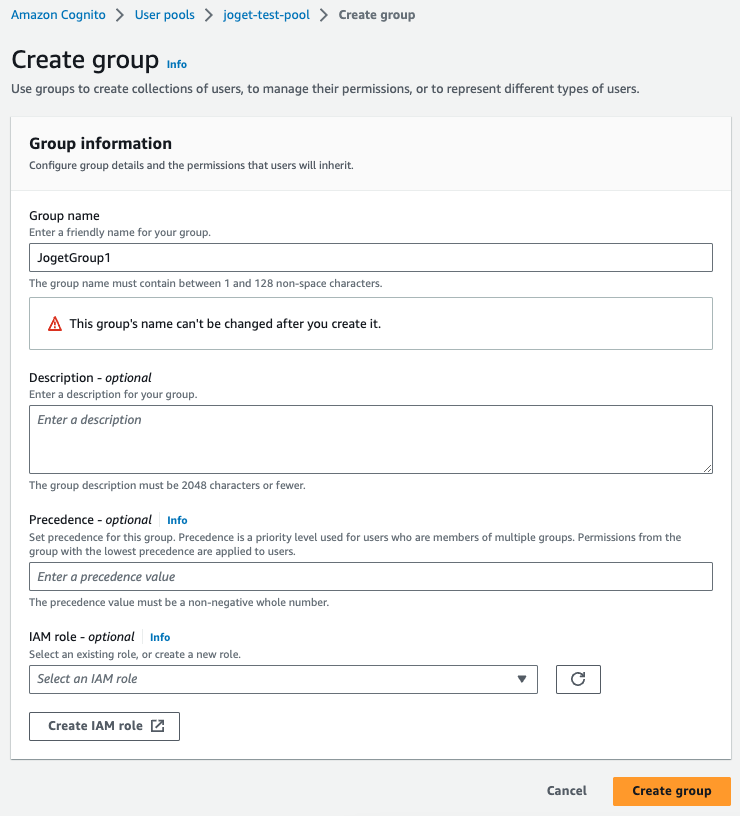Screen dimensions: 740x816
Task: Submit with the orange Create group button
Action: click(671, 791)
